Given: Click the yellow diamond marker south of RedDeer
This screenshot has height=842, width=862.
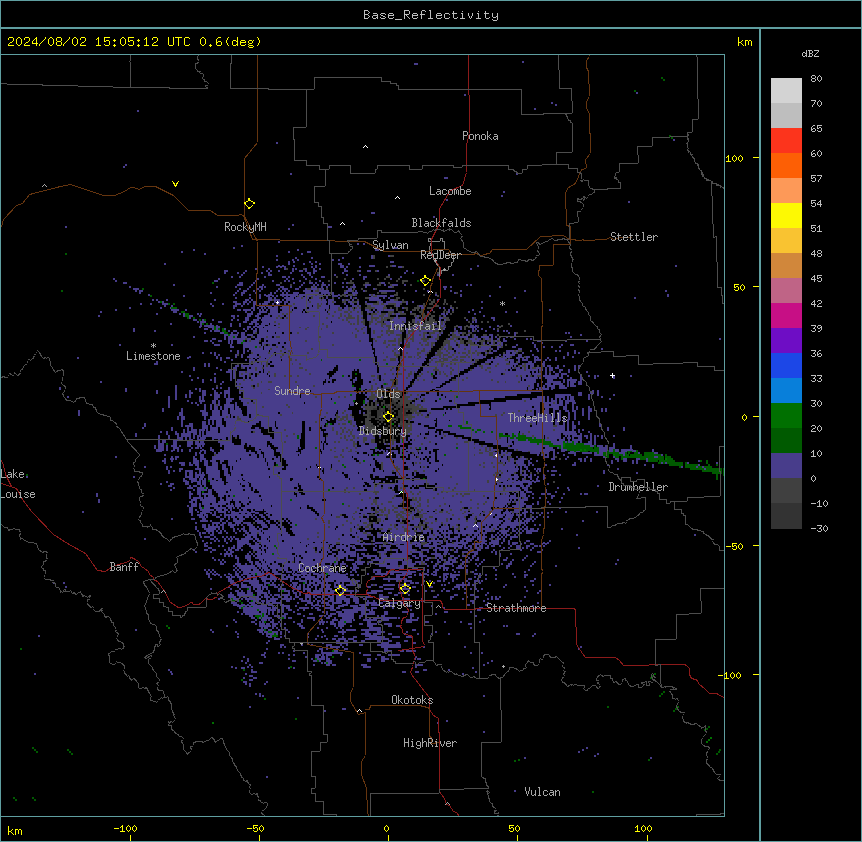Looking at the screenshot, I should coord(425,281).
